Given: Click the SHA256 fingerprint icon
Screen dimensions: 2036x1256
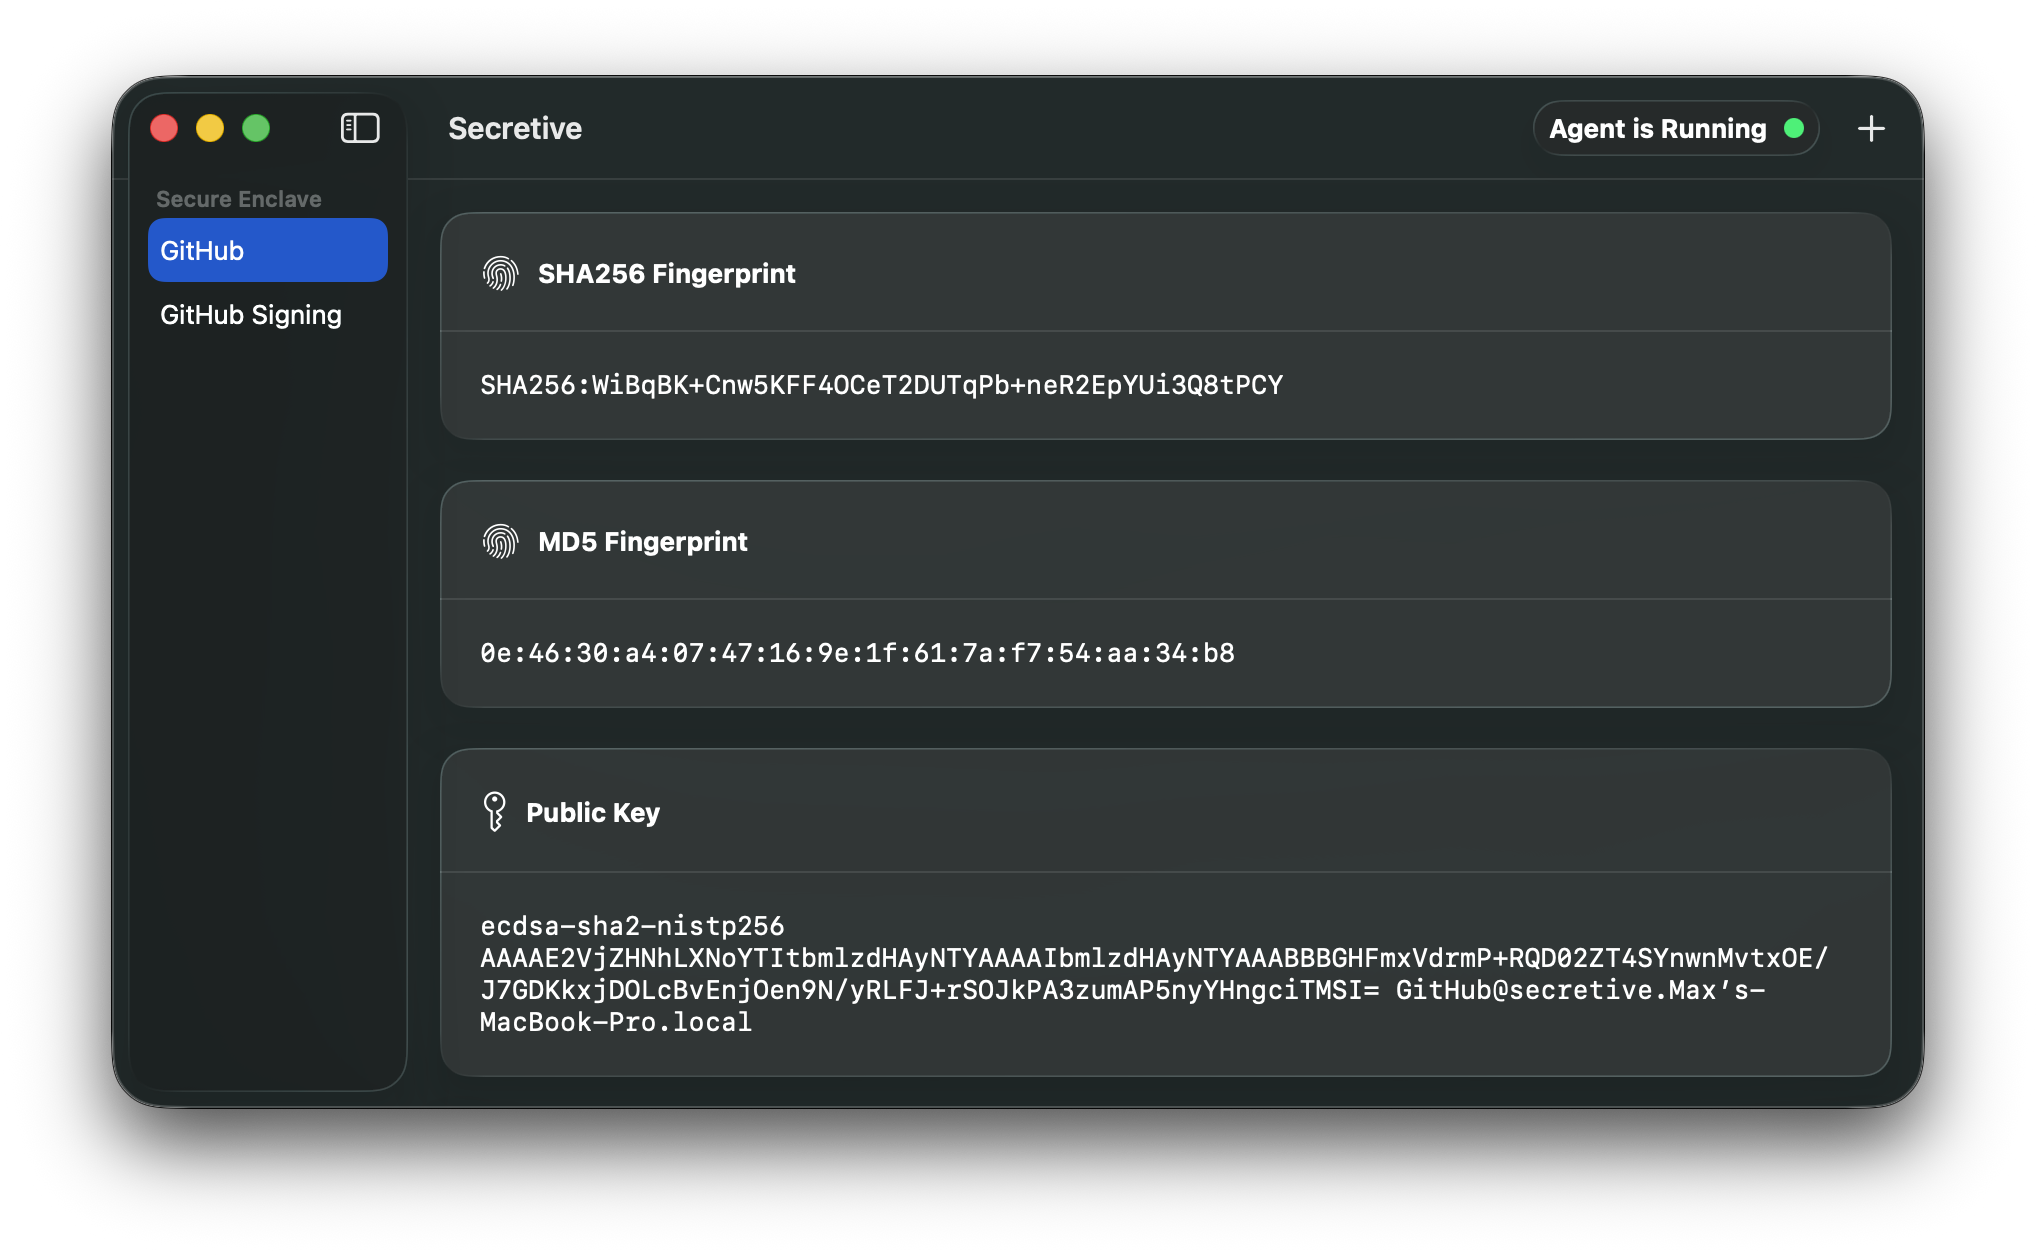Looking at the screenshot, I should coord(500,273).
